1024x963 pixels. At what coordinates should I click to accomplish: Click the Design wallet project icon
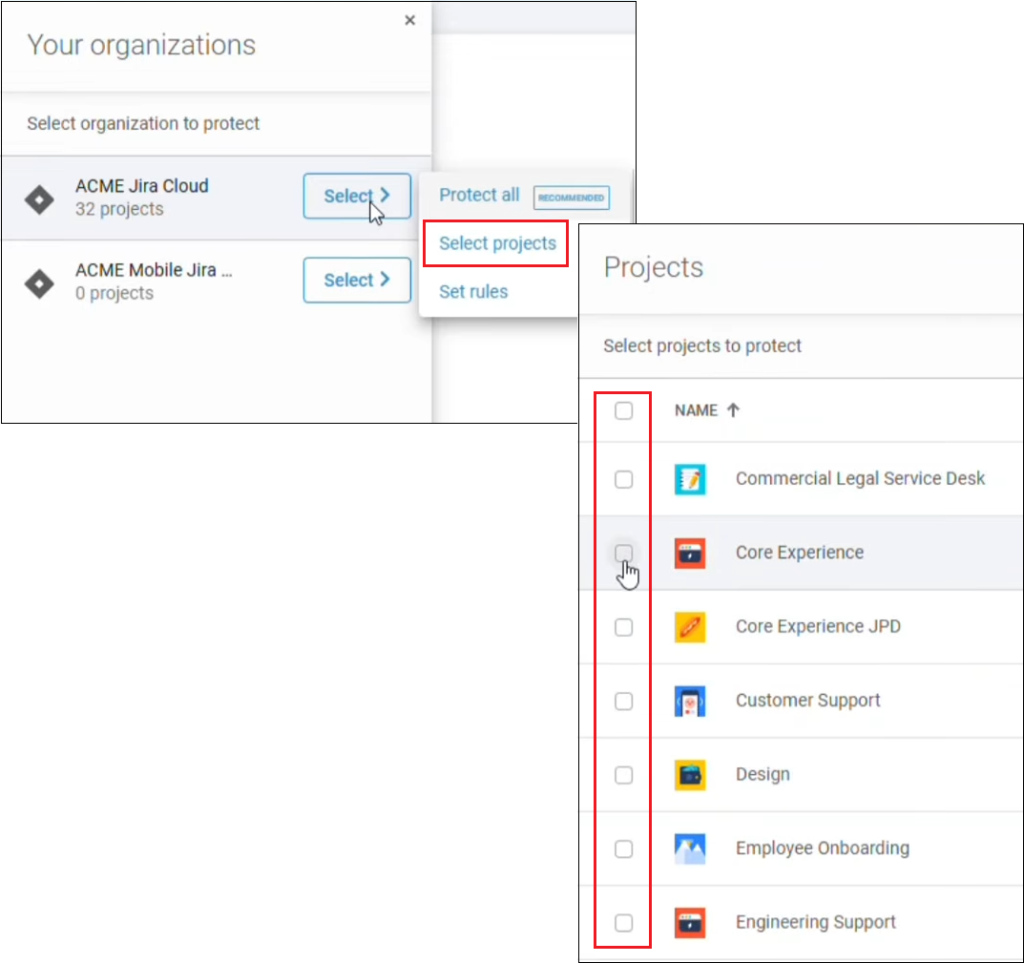[x=690, y=774]
